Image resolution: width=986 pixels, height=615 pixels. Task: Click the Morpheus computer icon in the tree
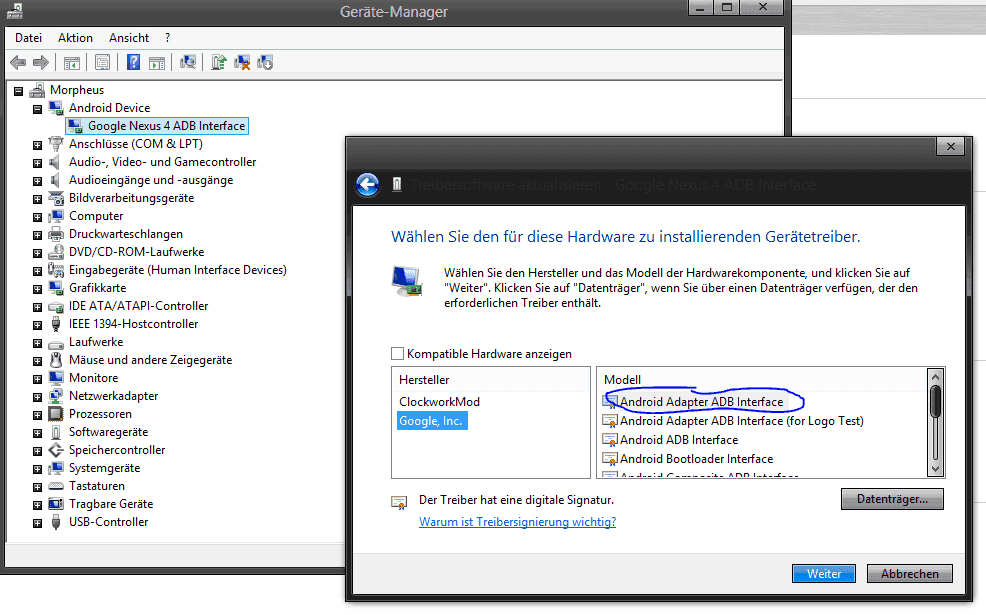[37, 90]
